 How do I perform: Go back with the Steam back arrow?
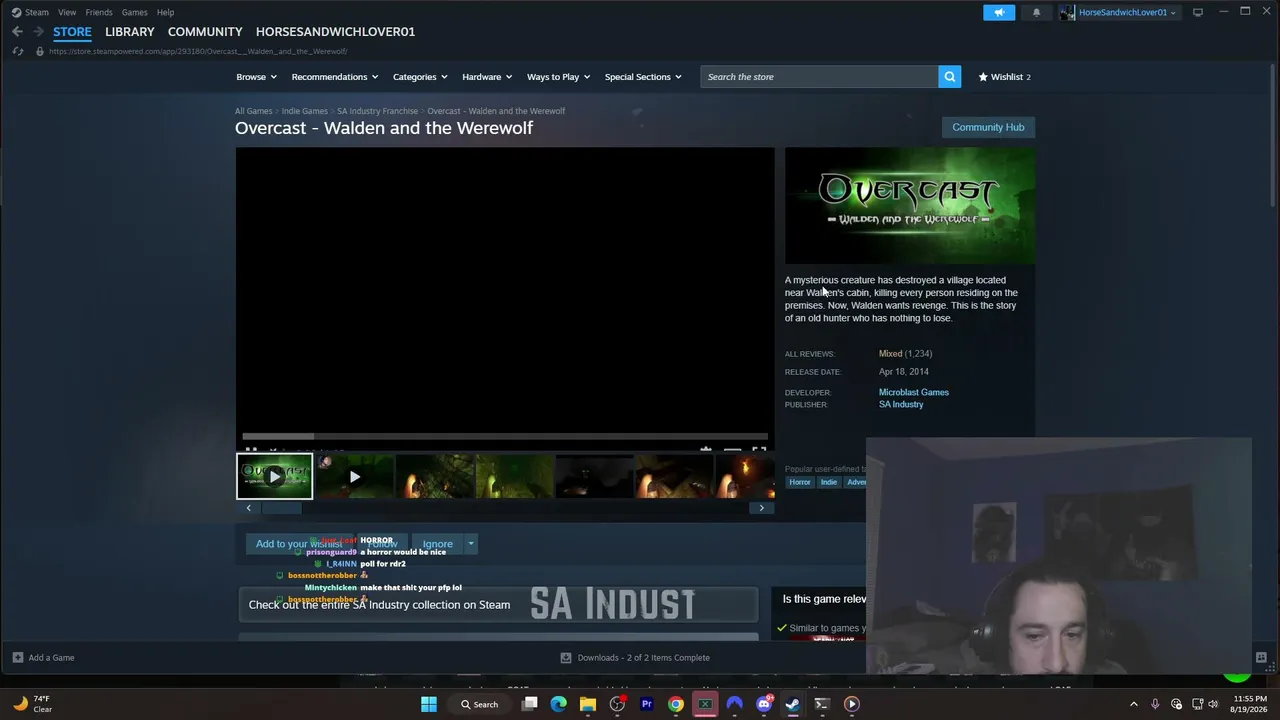(x=17, y=32)
